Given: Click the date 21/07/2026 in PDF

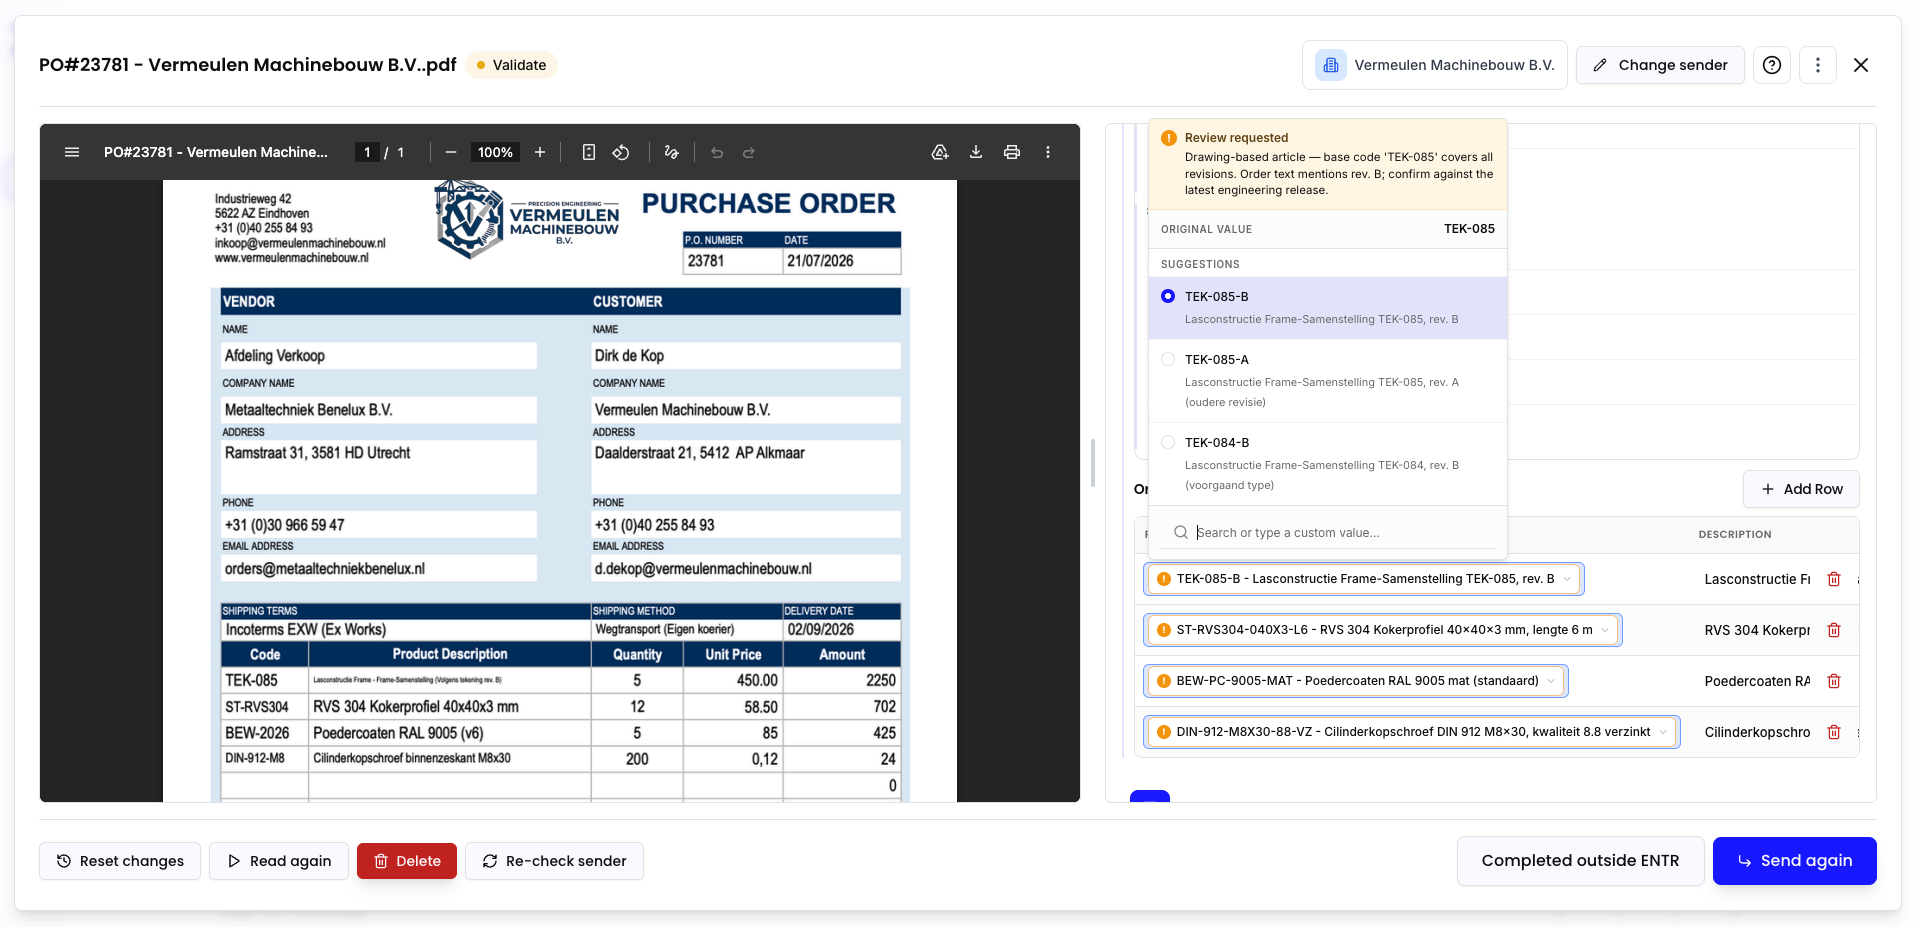Looking at the screenshot, I should [x=820, y=261].
